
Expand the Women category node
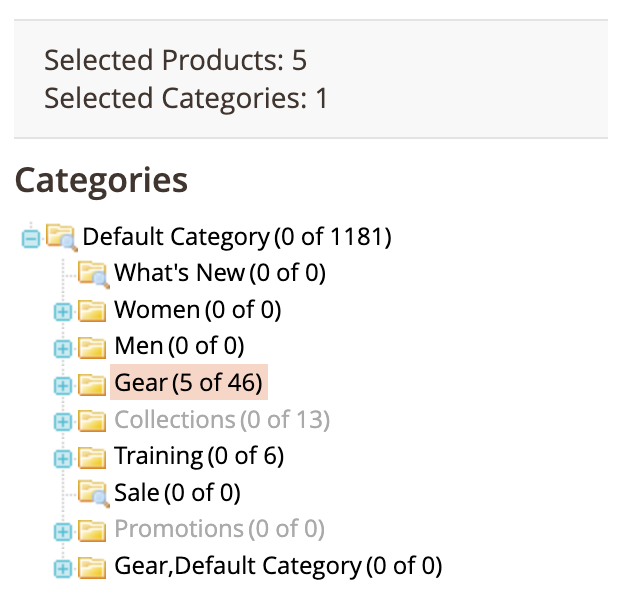(x=62, y=312)
